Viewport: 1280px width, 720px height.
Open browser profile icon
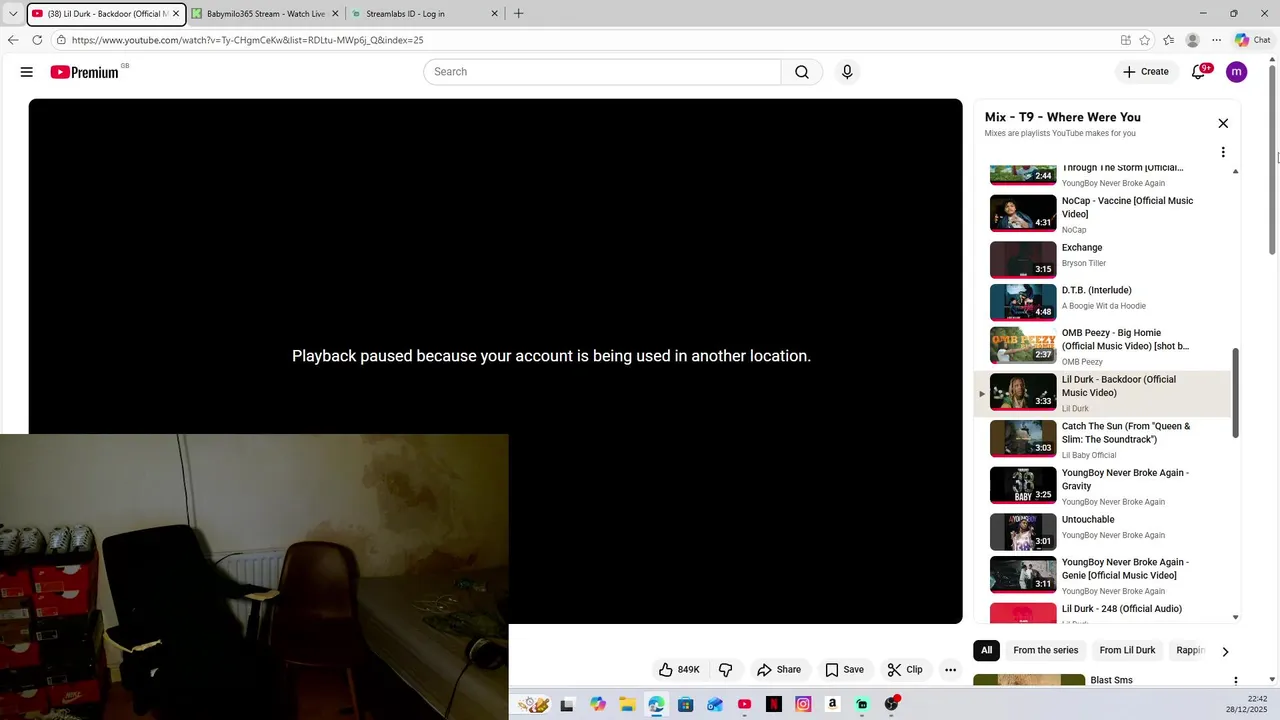tap(1192, 40)
